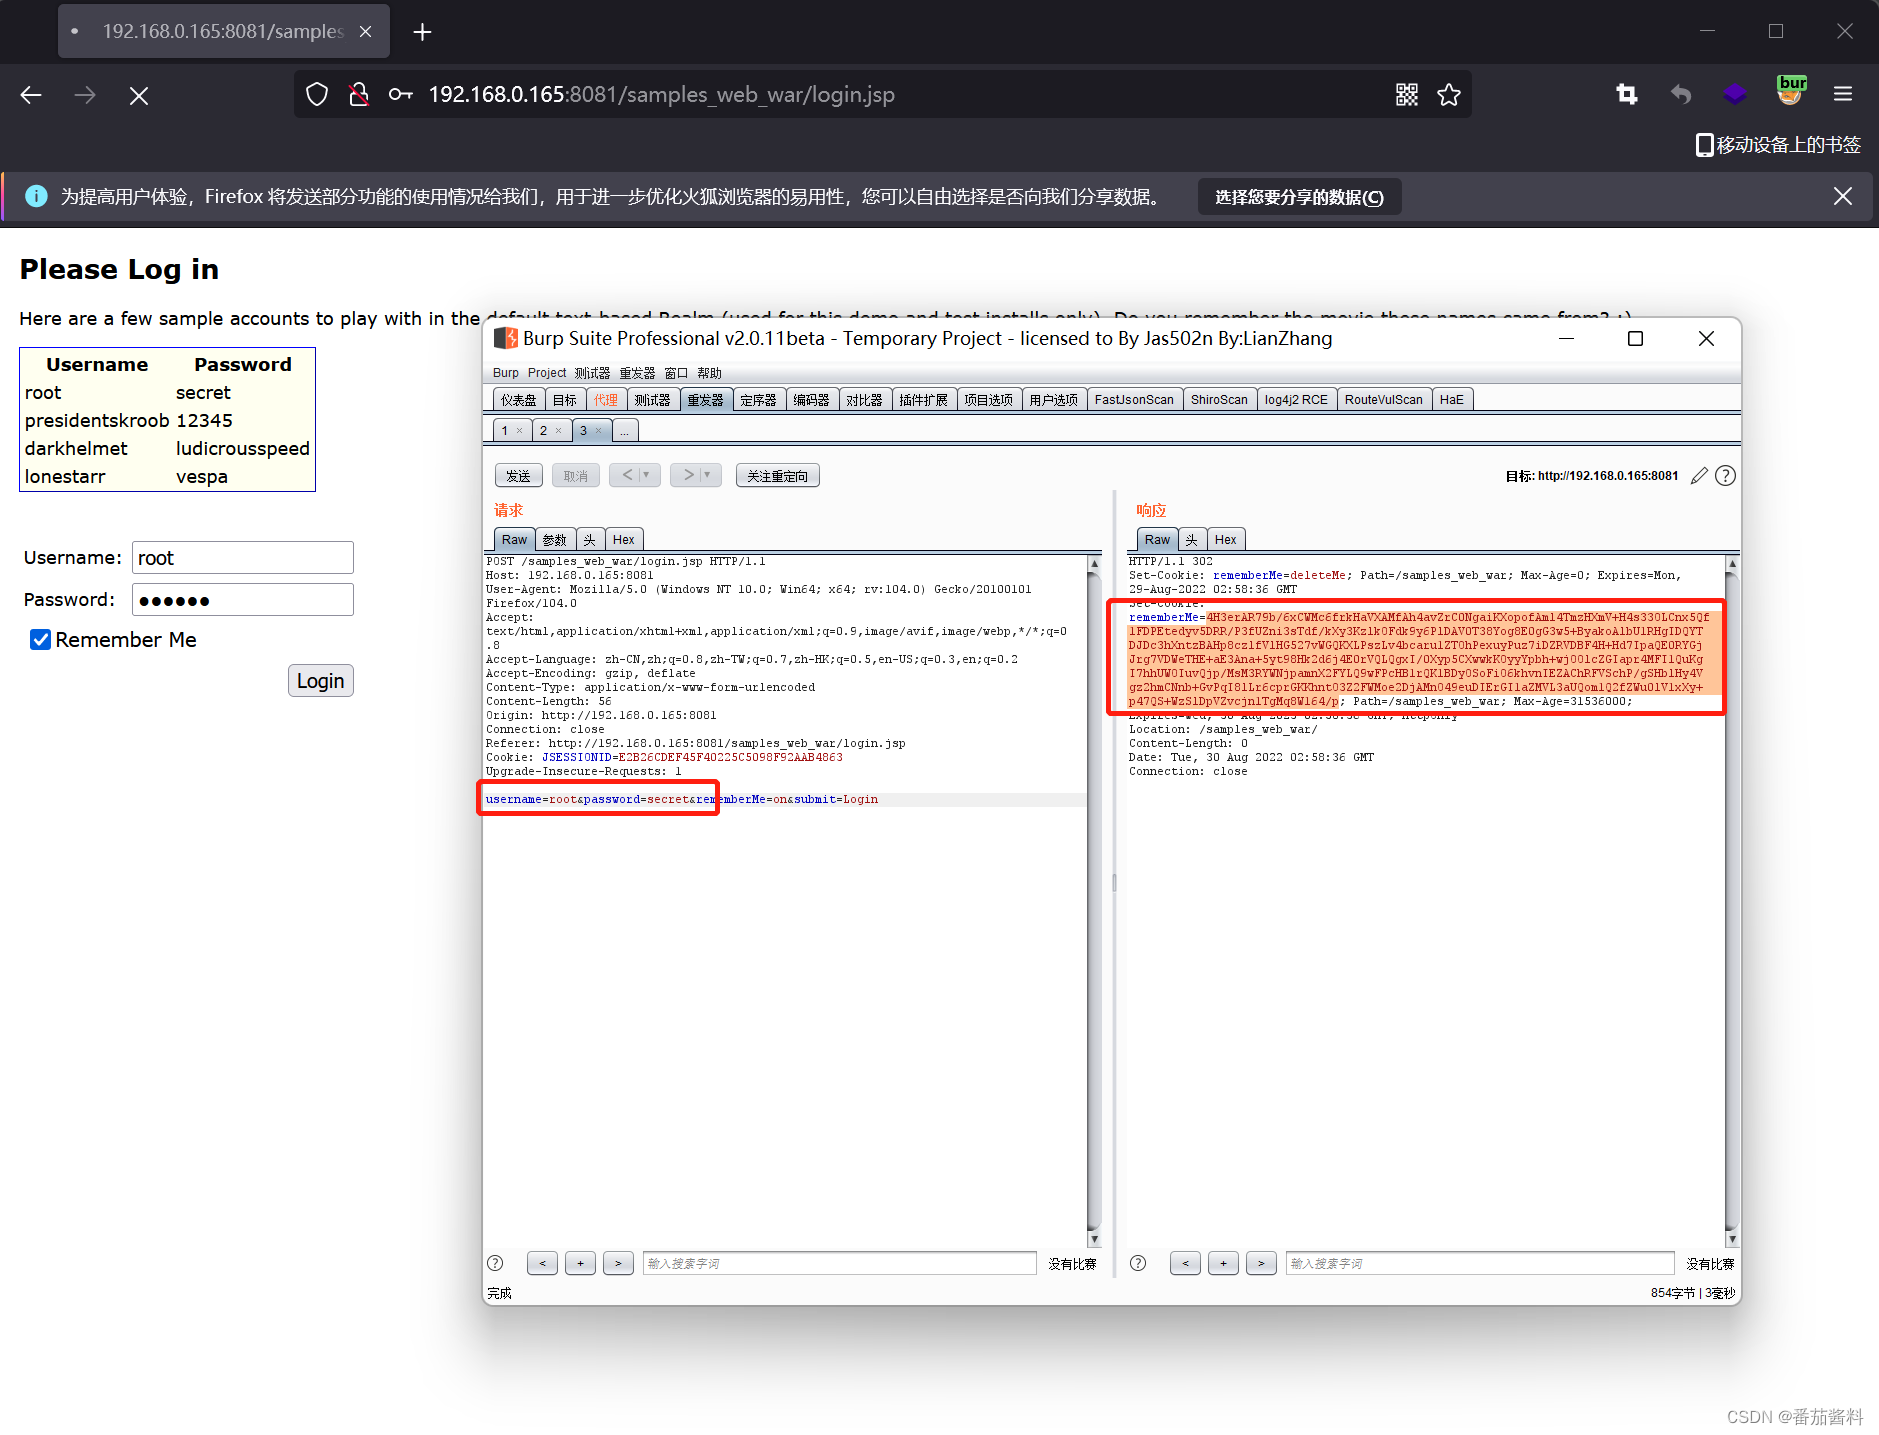
Task: Go back in the Firefox browser
Action: [31, 95]
